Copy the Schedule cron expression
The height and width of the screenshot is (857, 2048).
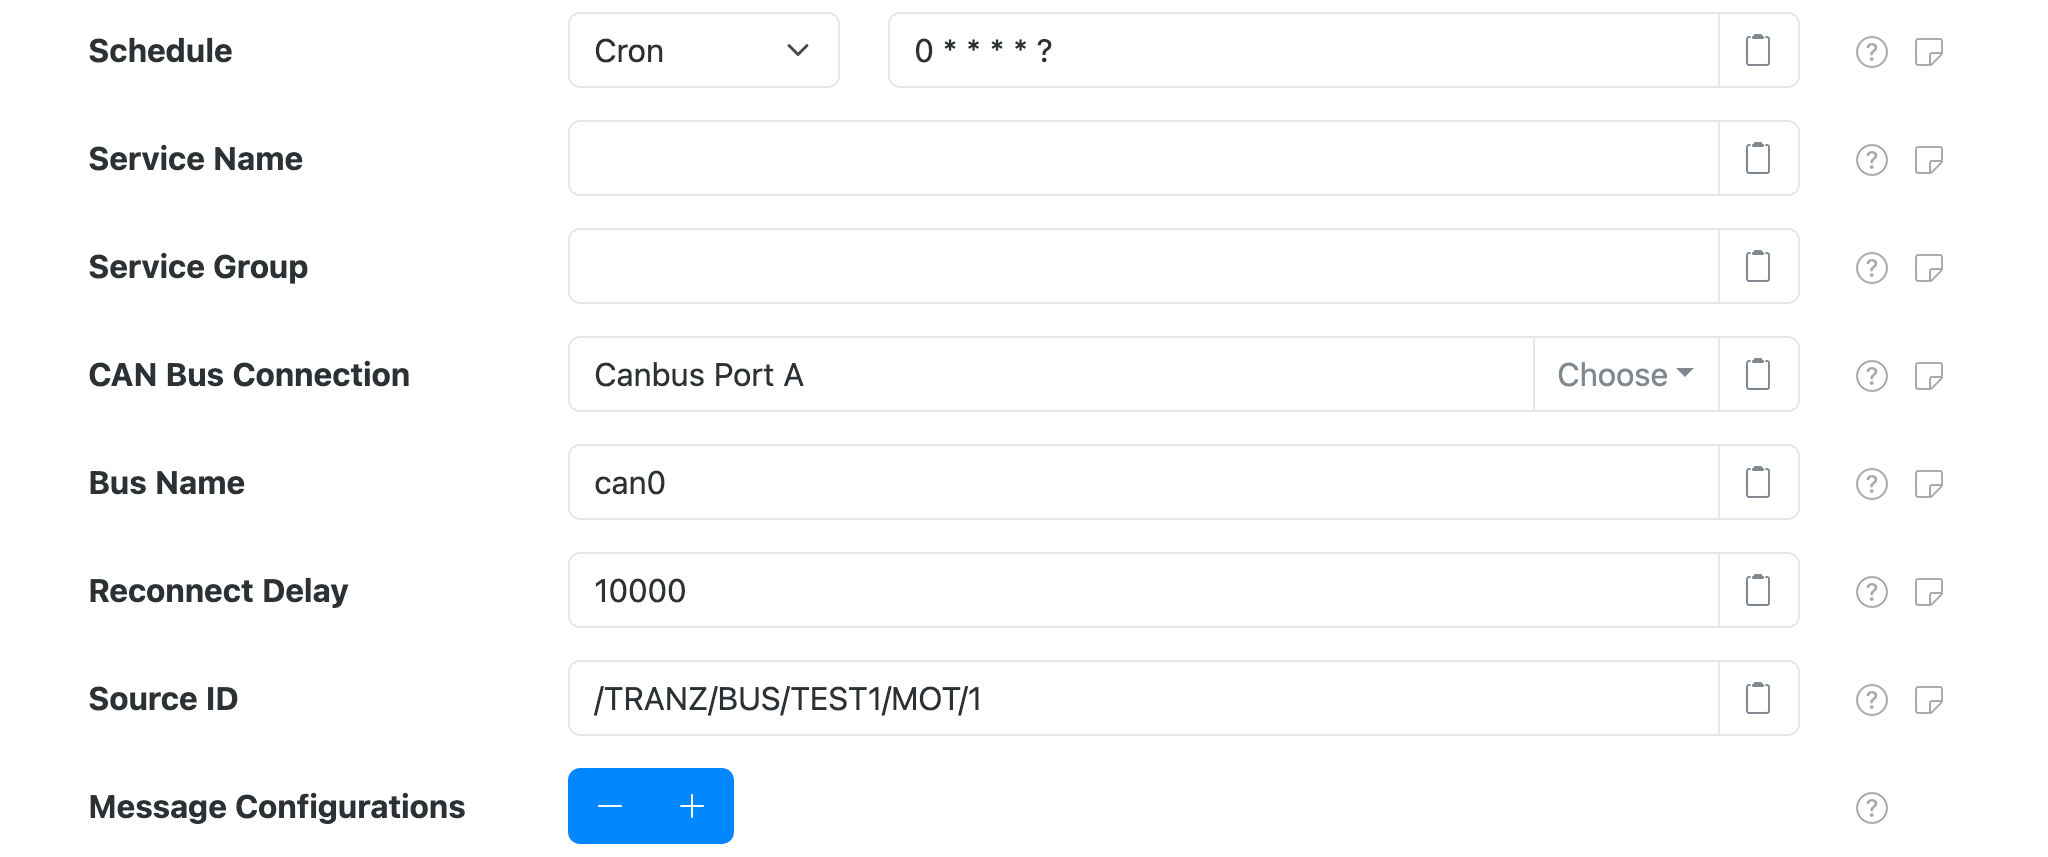[1757, 50]
